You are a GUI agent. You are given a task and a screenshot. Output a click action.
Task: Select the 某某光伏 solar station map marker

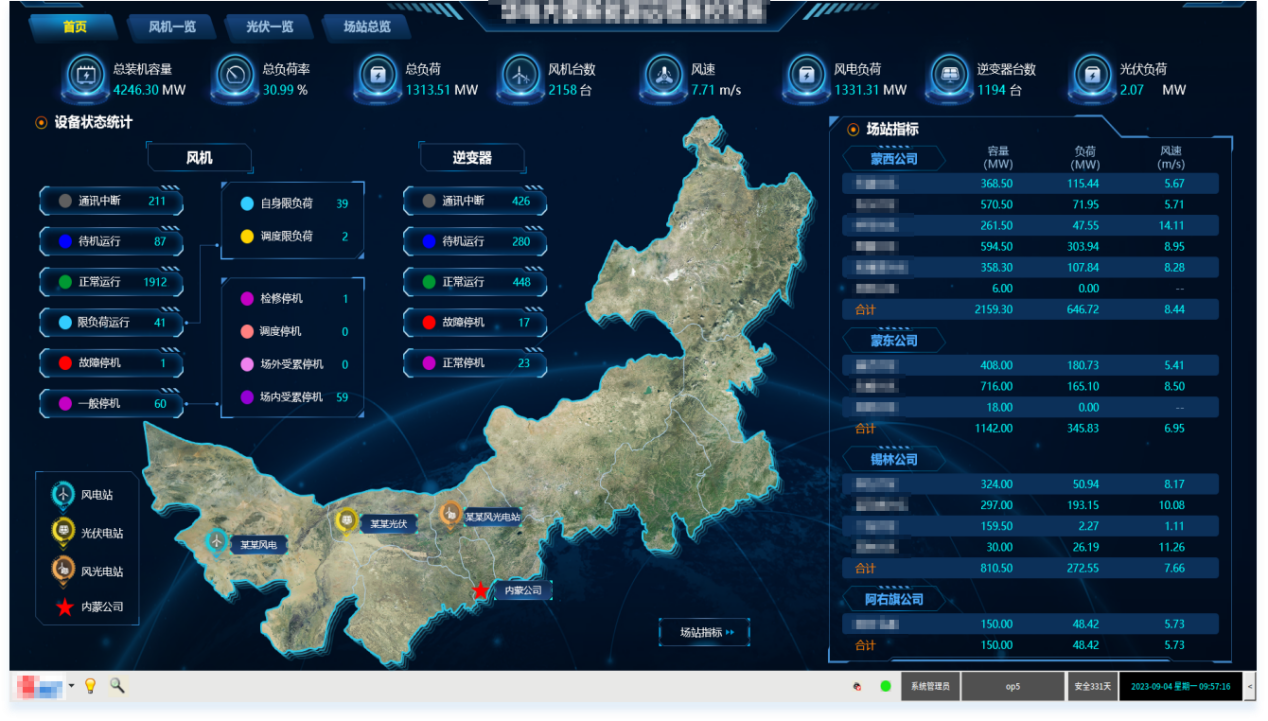[347, 520]
